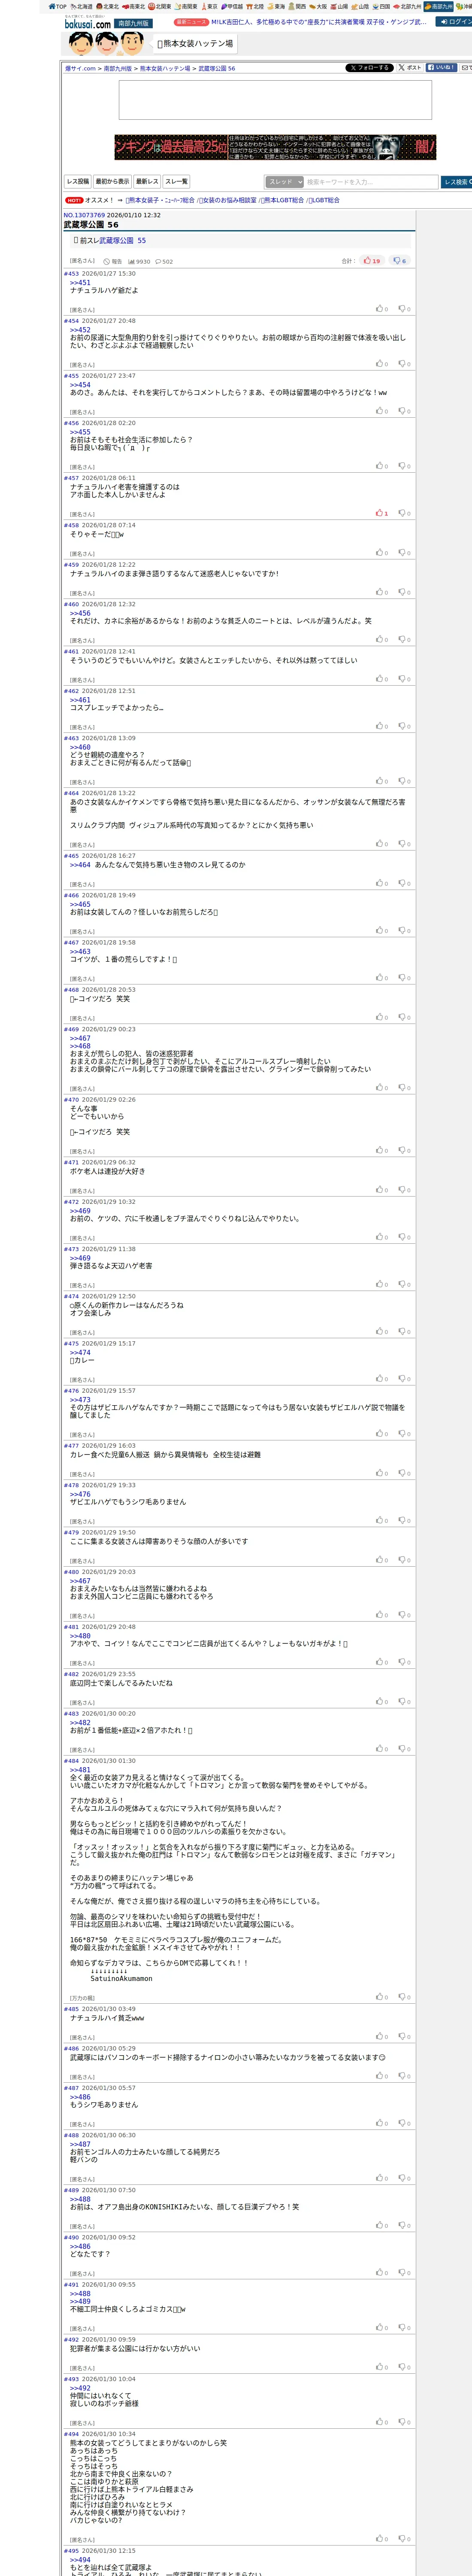The height and width of the screenshot is (2576, 472).
Task: Thumbs-down post #458
Action: pyautogui.click(x=404, y=553)
